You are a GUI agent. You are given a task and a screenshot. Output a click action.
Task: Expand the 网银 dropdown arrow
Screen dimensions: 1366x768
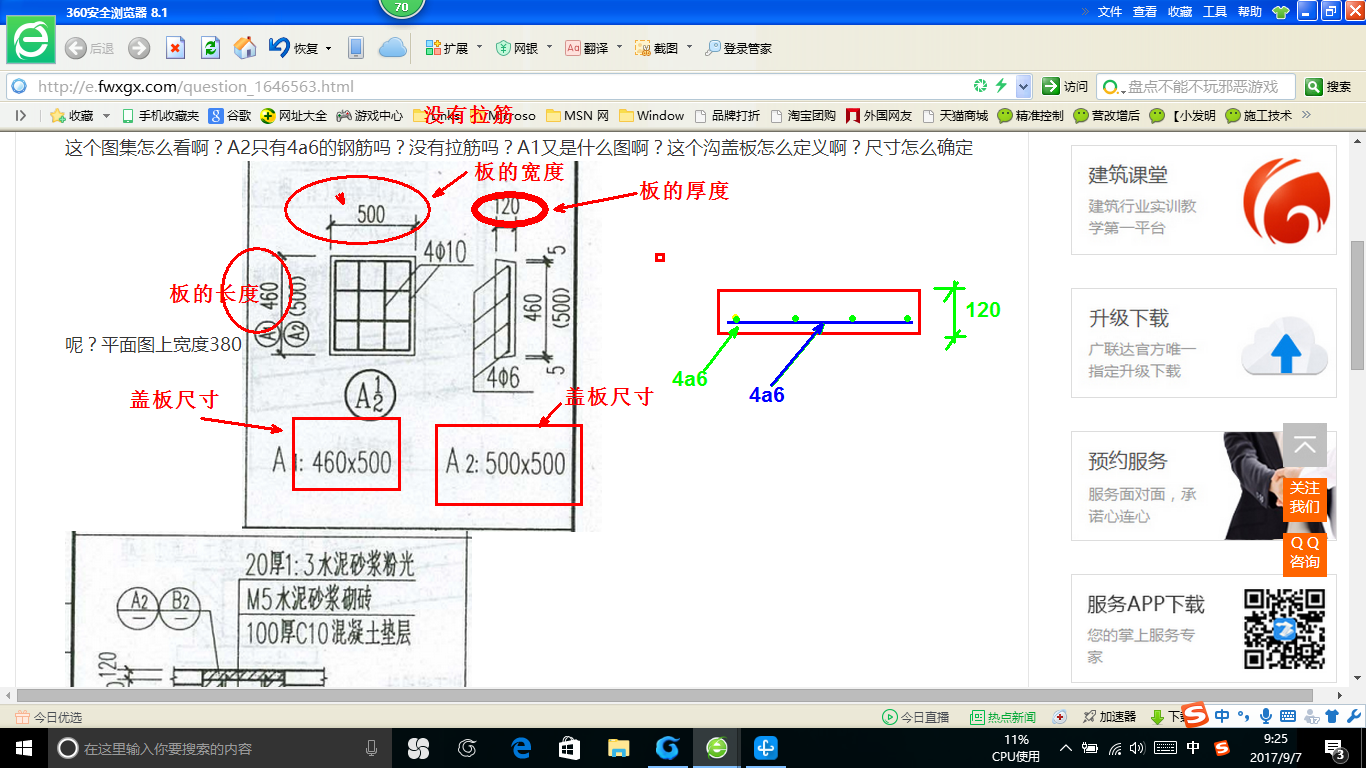coord(548,48)
